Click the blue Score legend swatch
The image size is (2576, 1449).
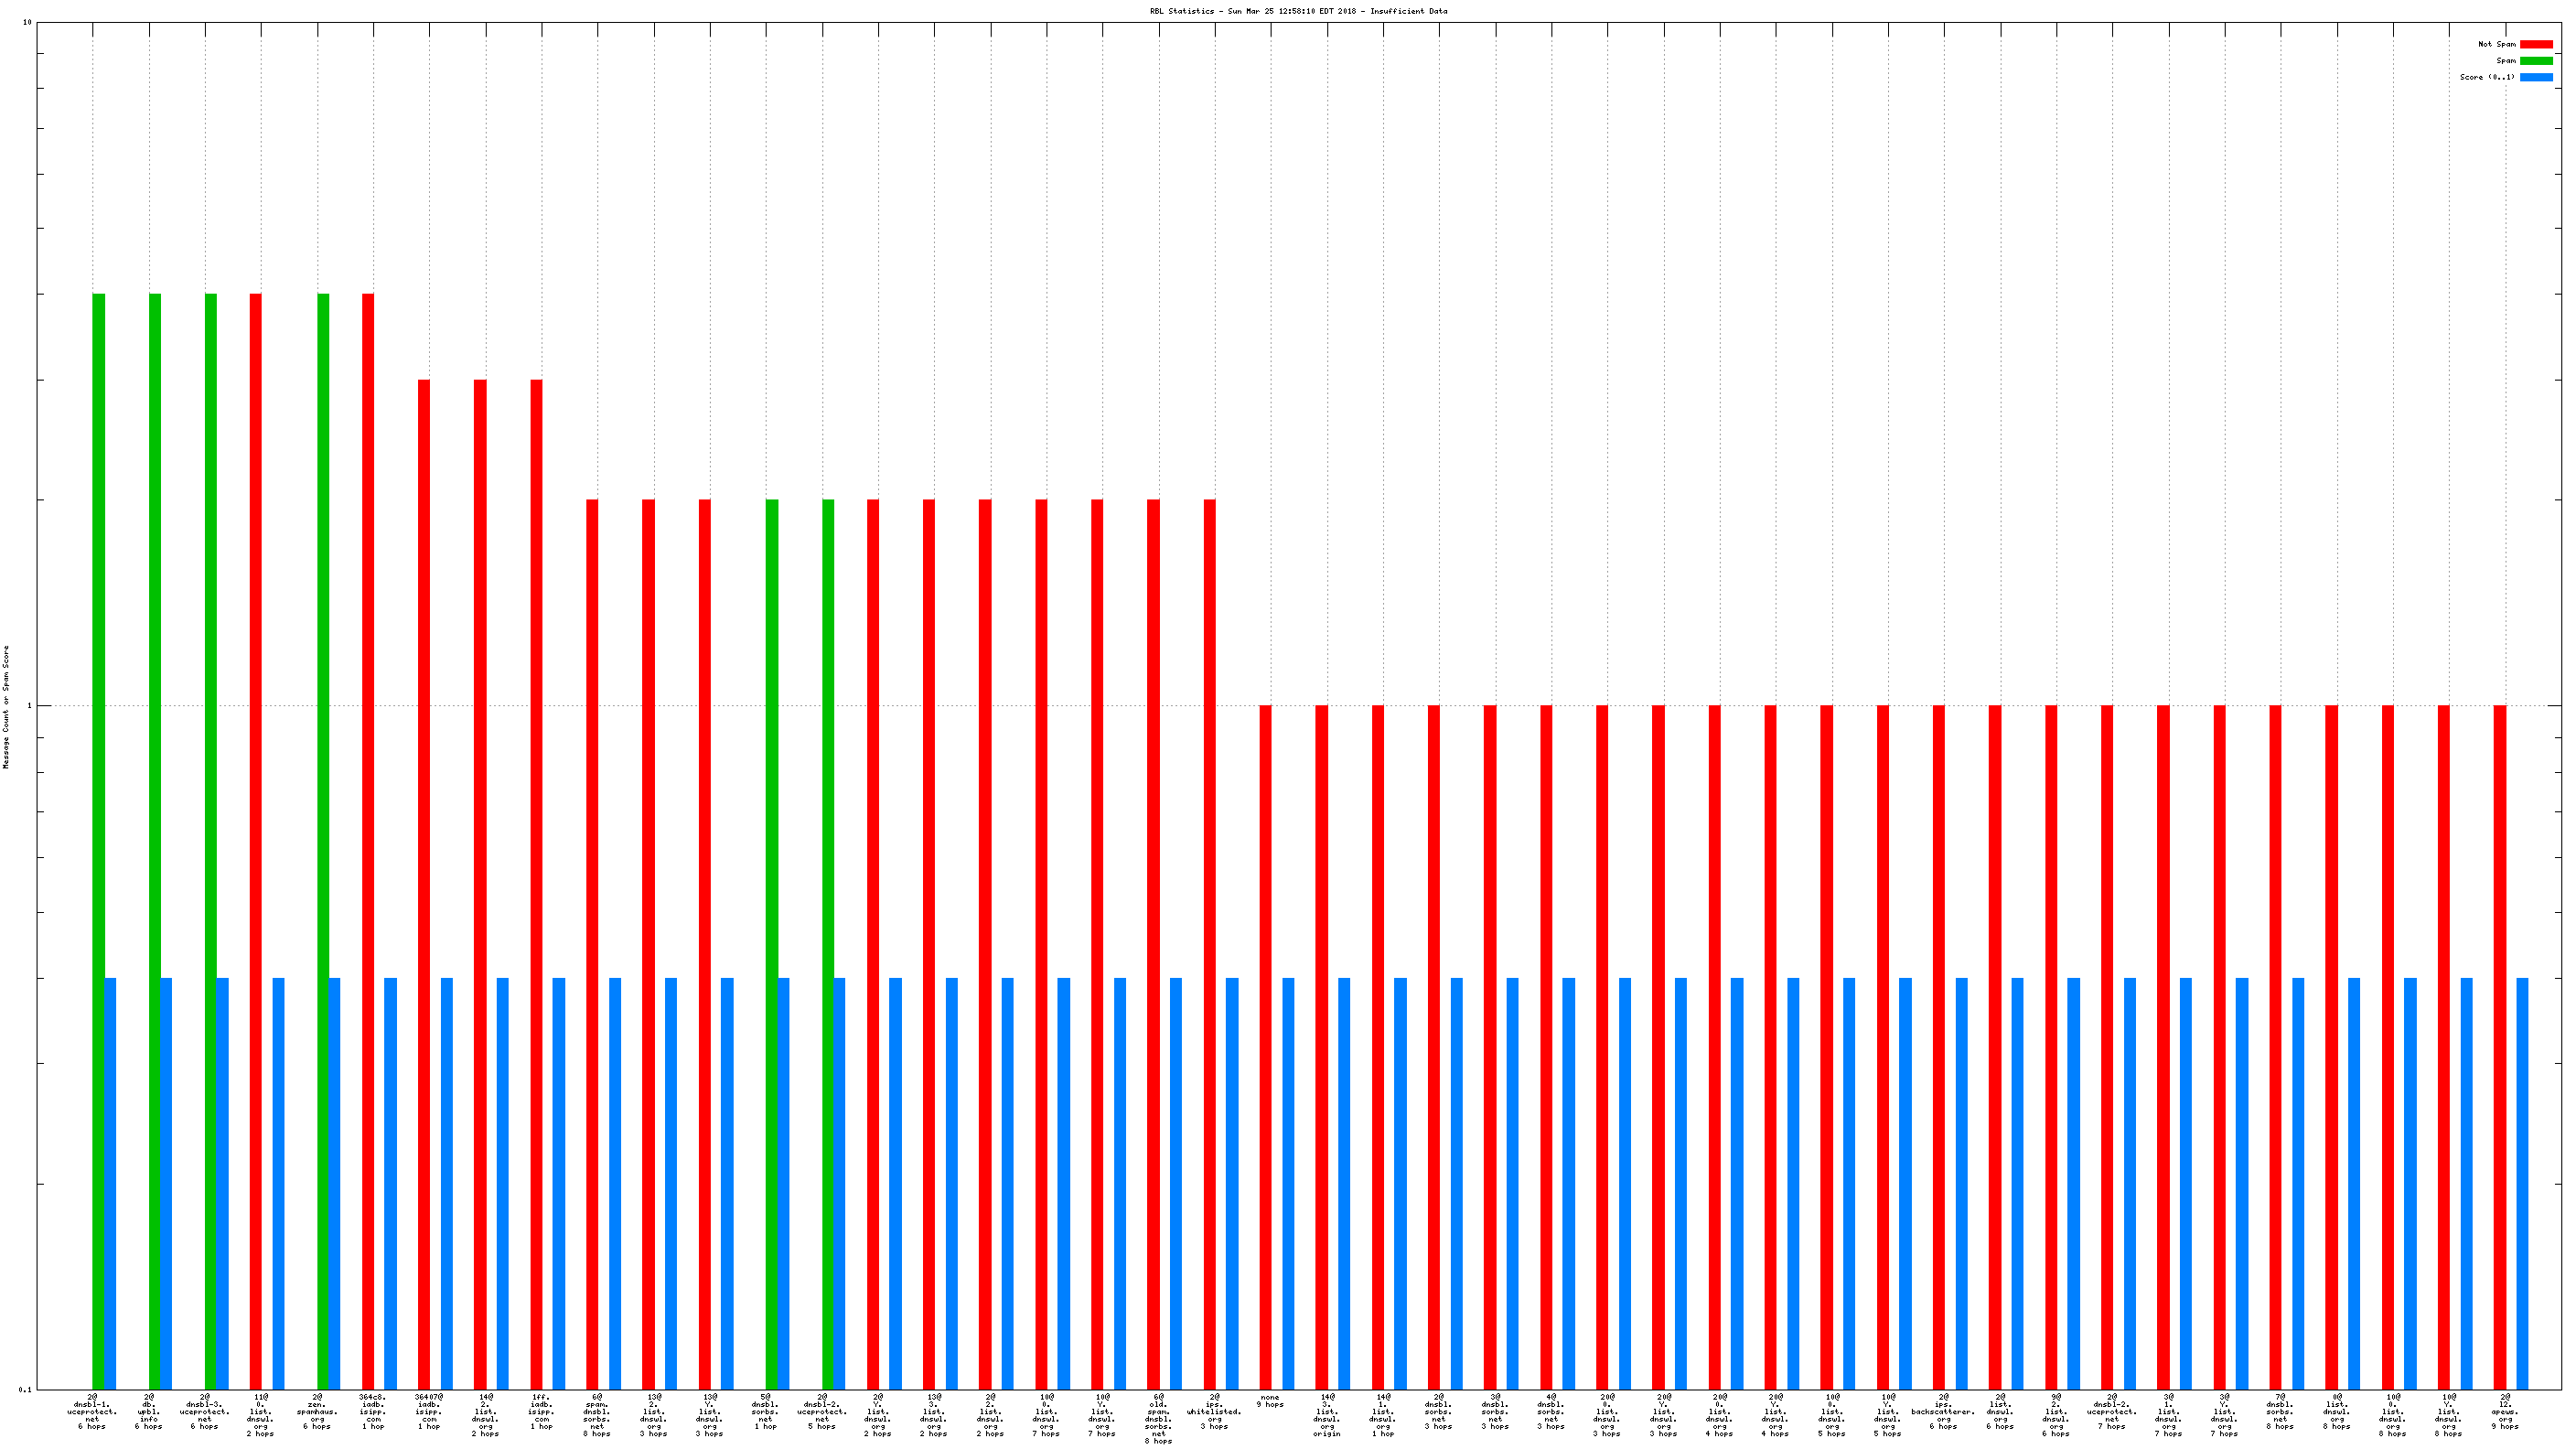click(x=2535, y=77)
